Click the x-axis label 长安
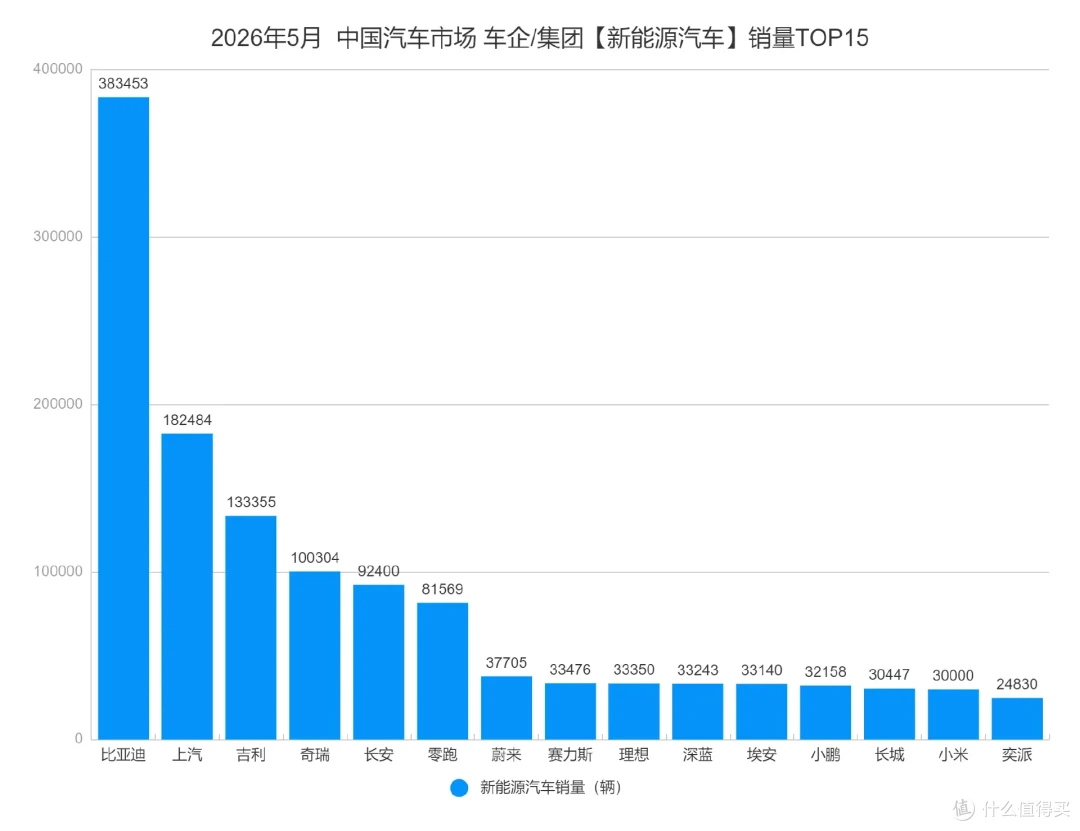The image size is (1080, 831). 379,755
